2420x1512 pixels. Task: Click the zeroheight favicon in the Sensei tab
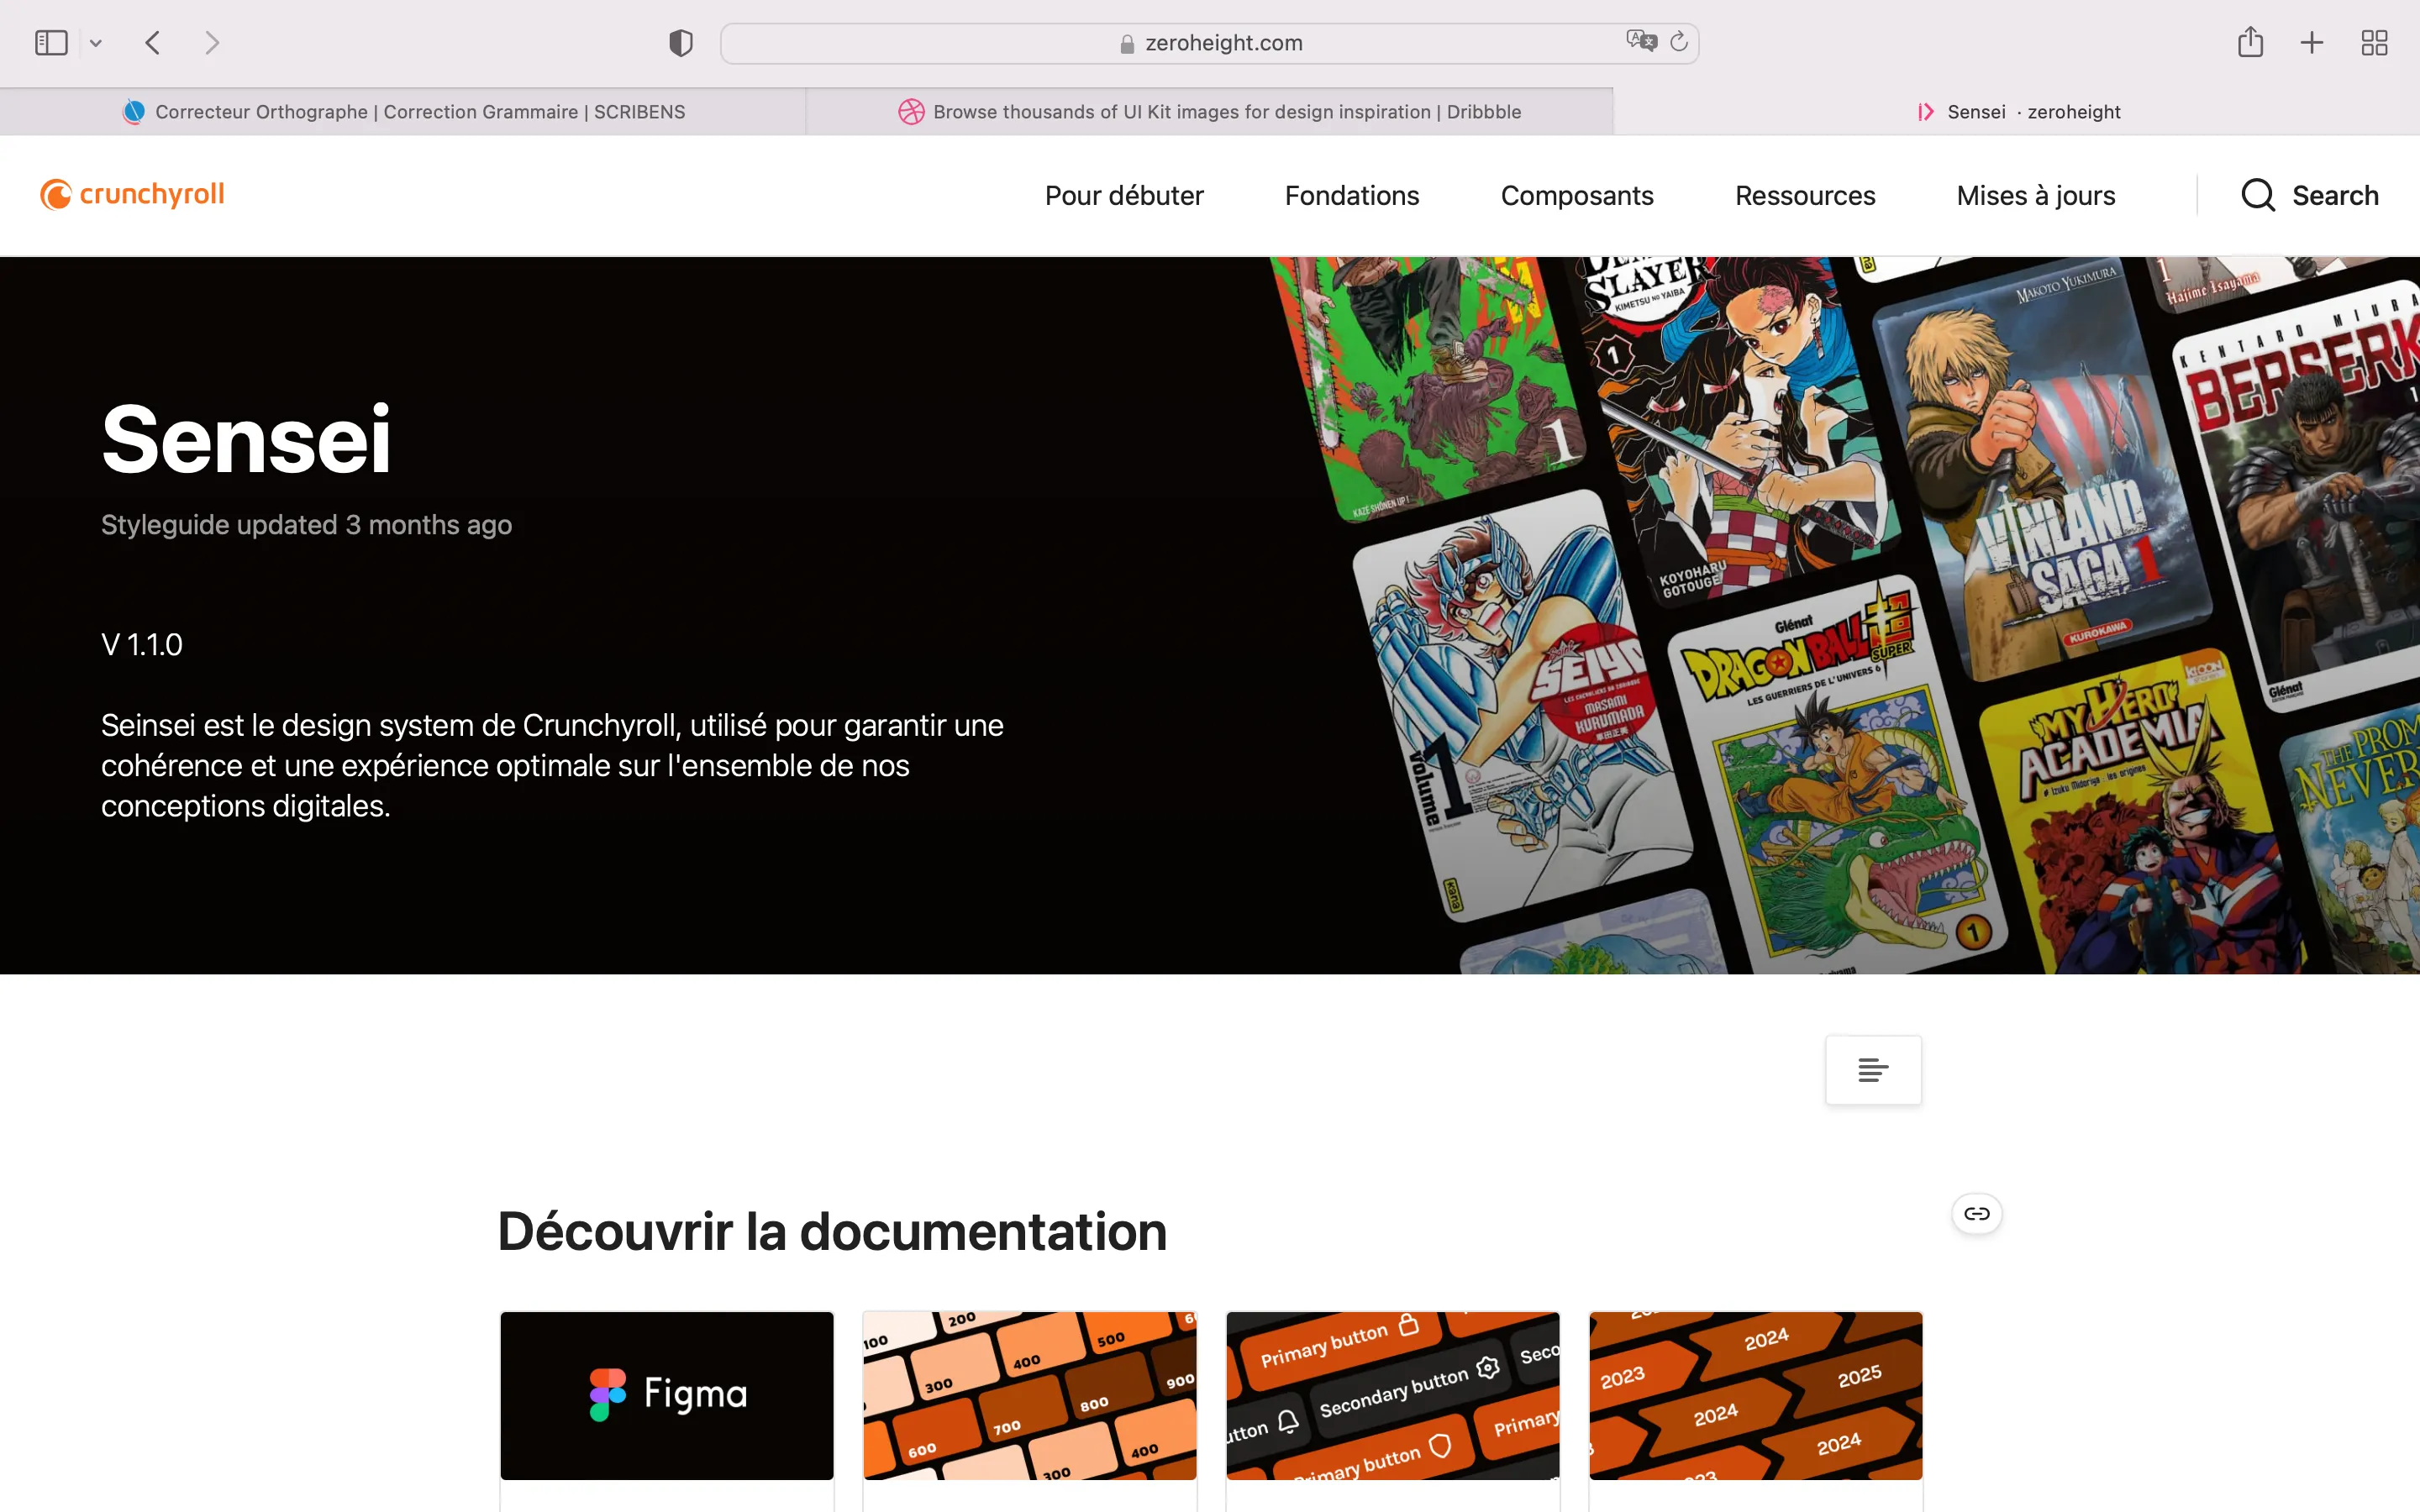(1925, 112)
